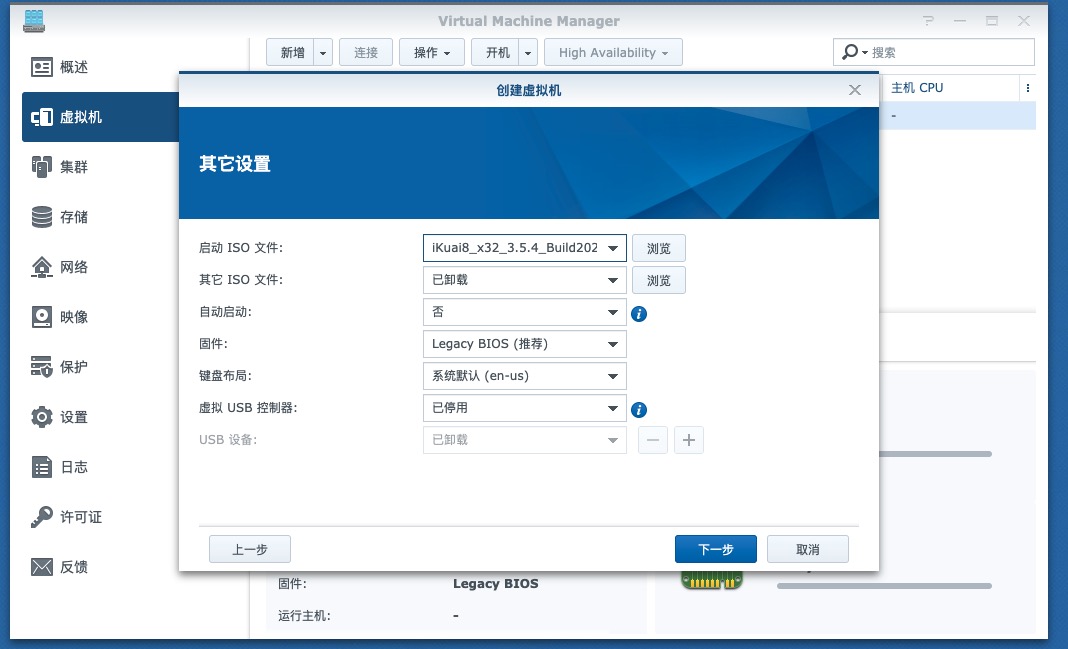Open the 存储 storage sidebar item

pyautogui.click(x=101, y=217)
